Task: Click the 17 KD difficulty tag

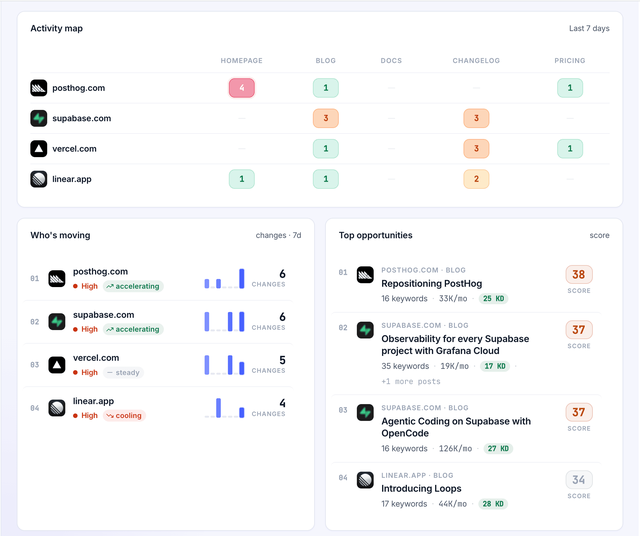Action: 495,366
